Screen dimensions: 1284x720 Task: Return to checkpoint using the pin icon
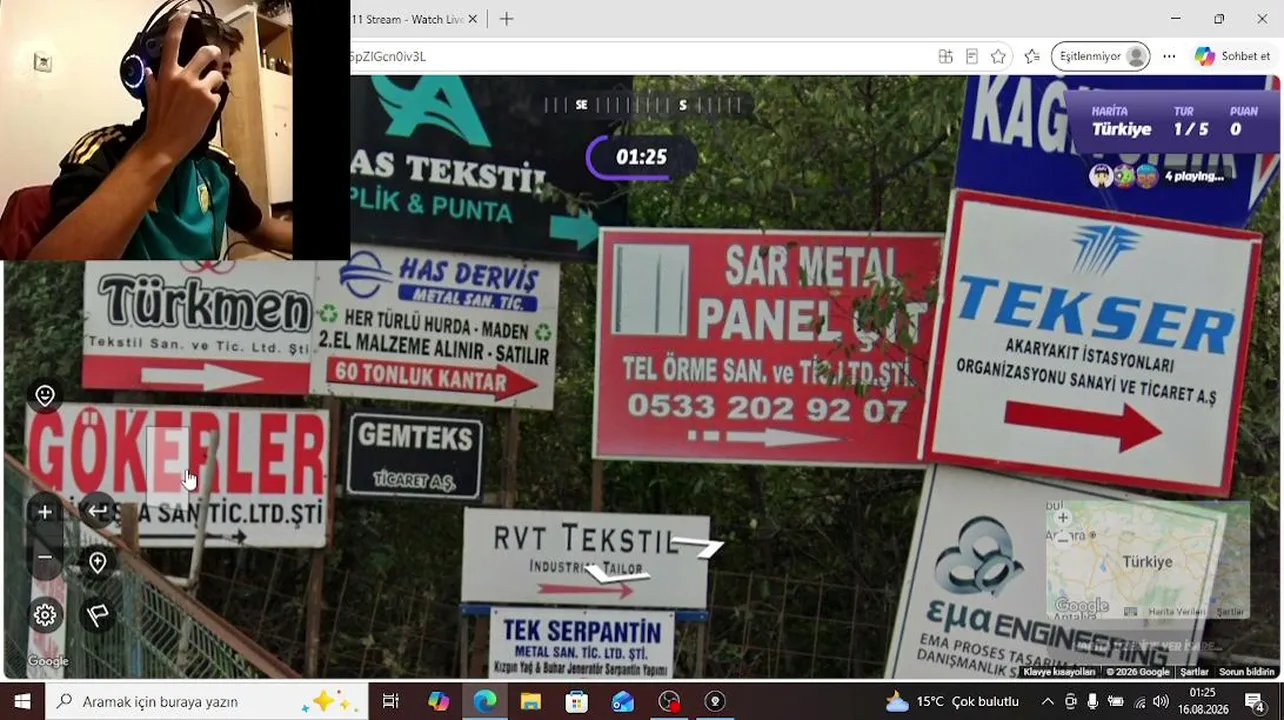click(x=97, y=563)
